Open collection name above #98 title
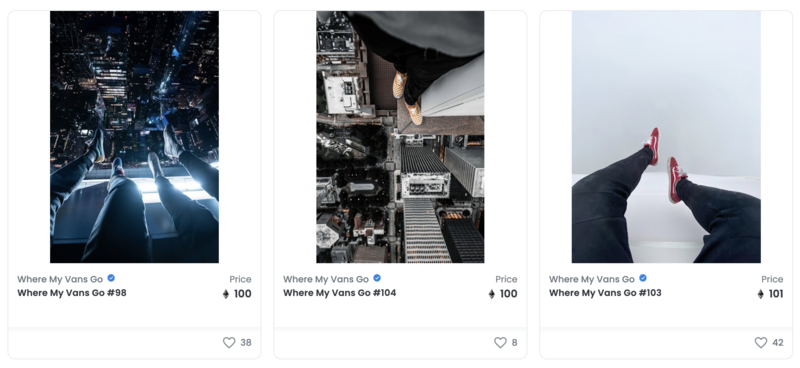 pyautogui.click(x=60, y=279)
